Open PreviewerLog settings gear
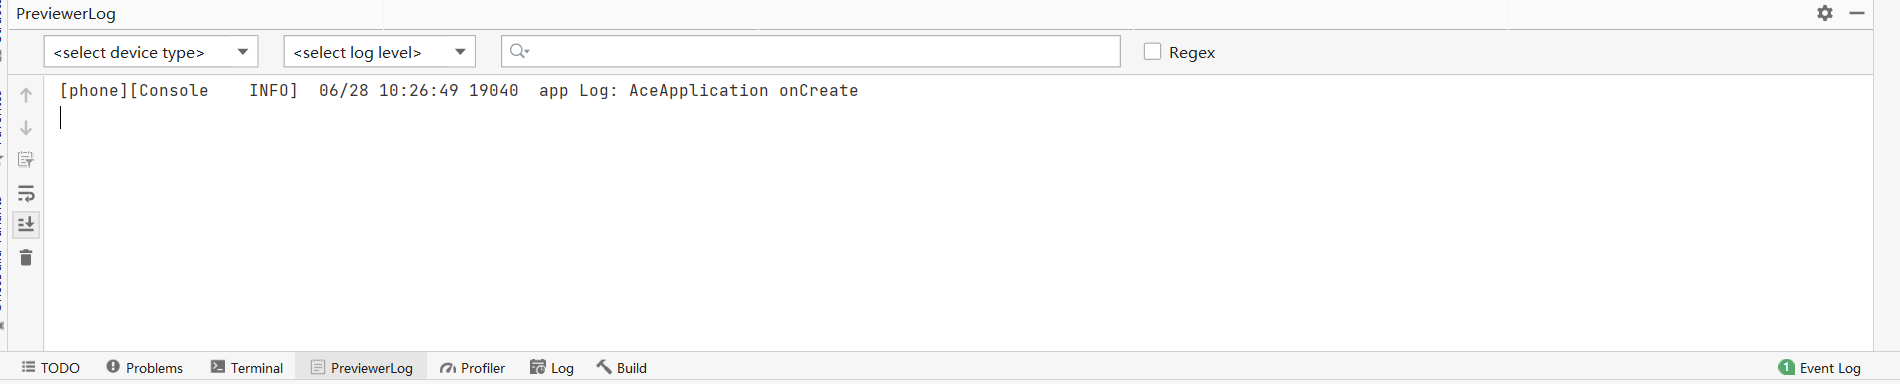This screenshot has width=1900, height=384. pyautogui.click(x=1825, y=13)
